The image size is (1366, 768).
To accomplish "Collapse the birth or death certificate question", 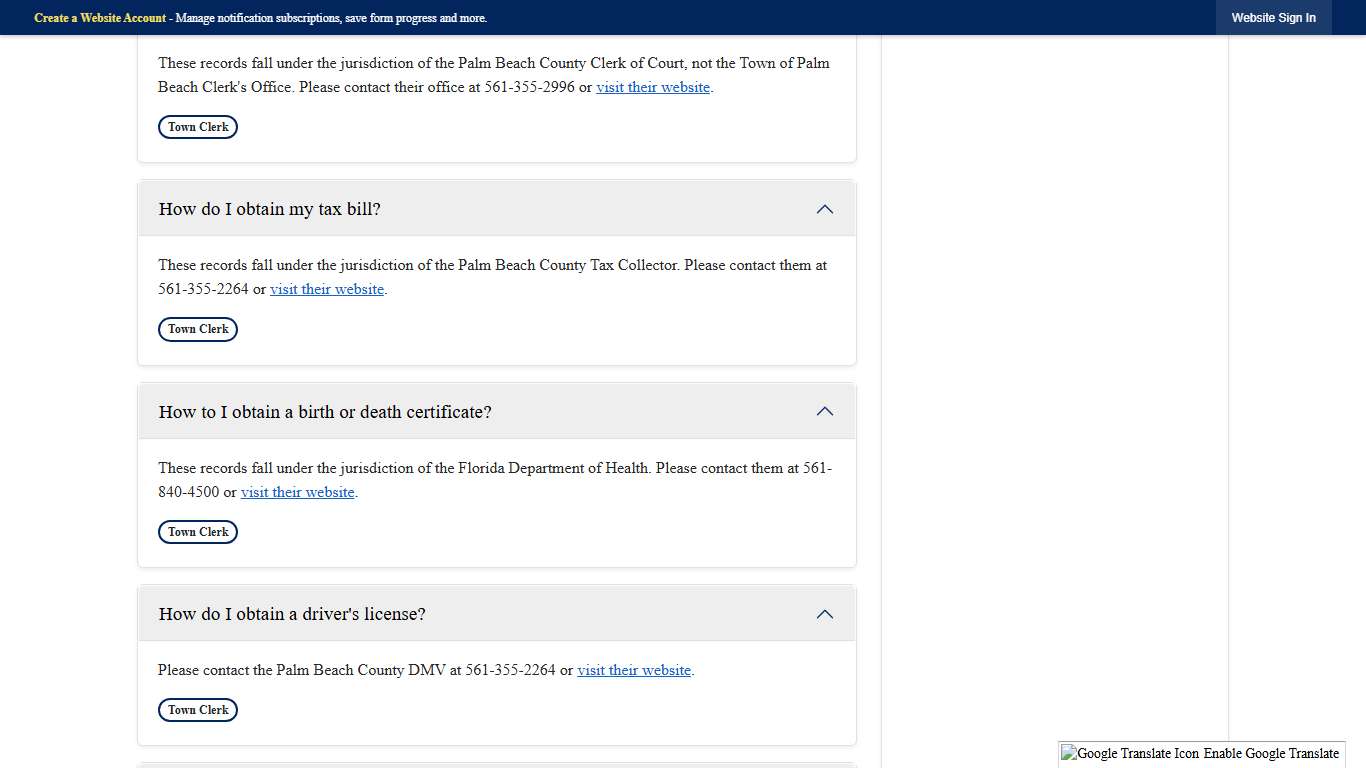I will click(824, 411).
